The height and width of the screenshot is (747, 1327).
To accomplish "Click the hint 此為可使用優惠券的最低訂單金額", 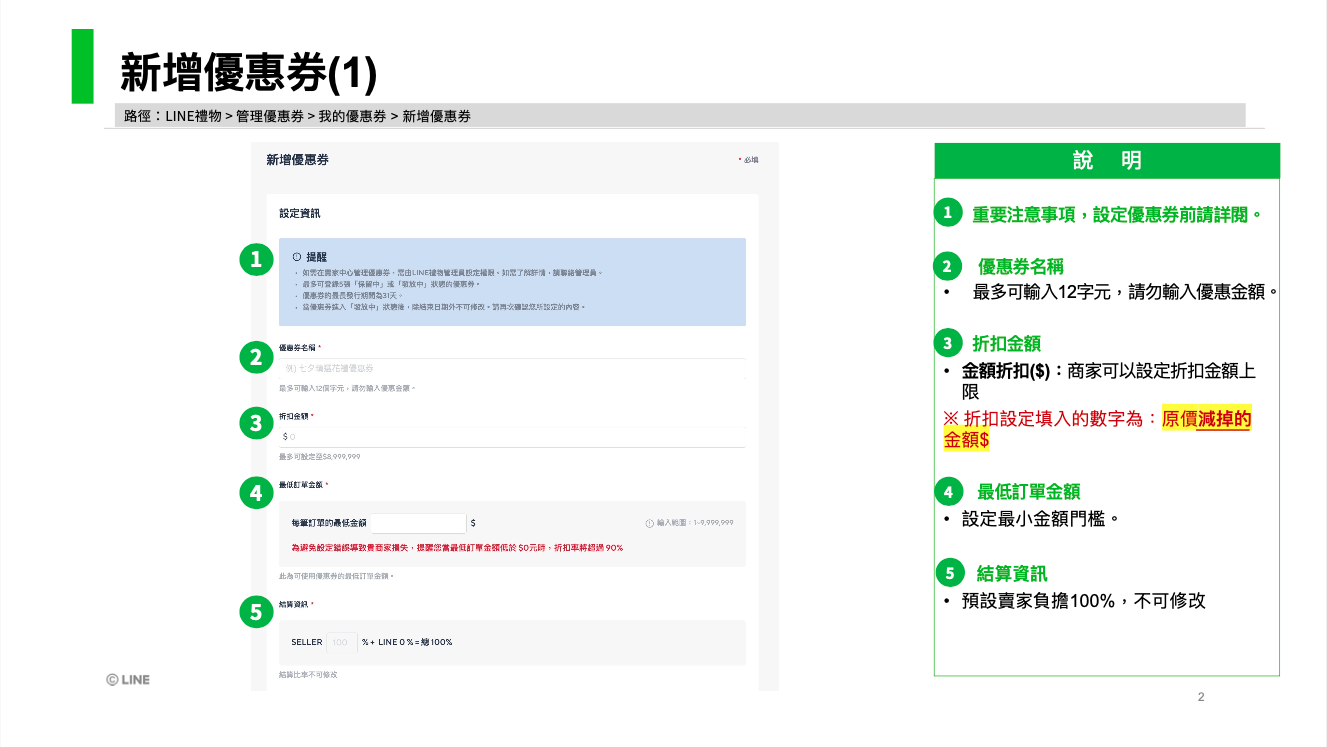I will coord(336,576).
